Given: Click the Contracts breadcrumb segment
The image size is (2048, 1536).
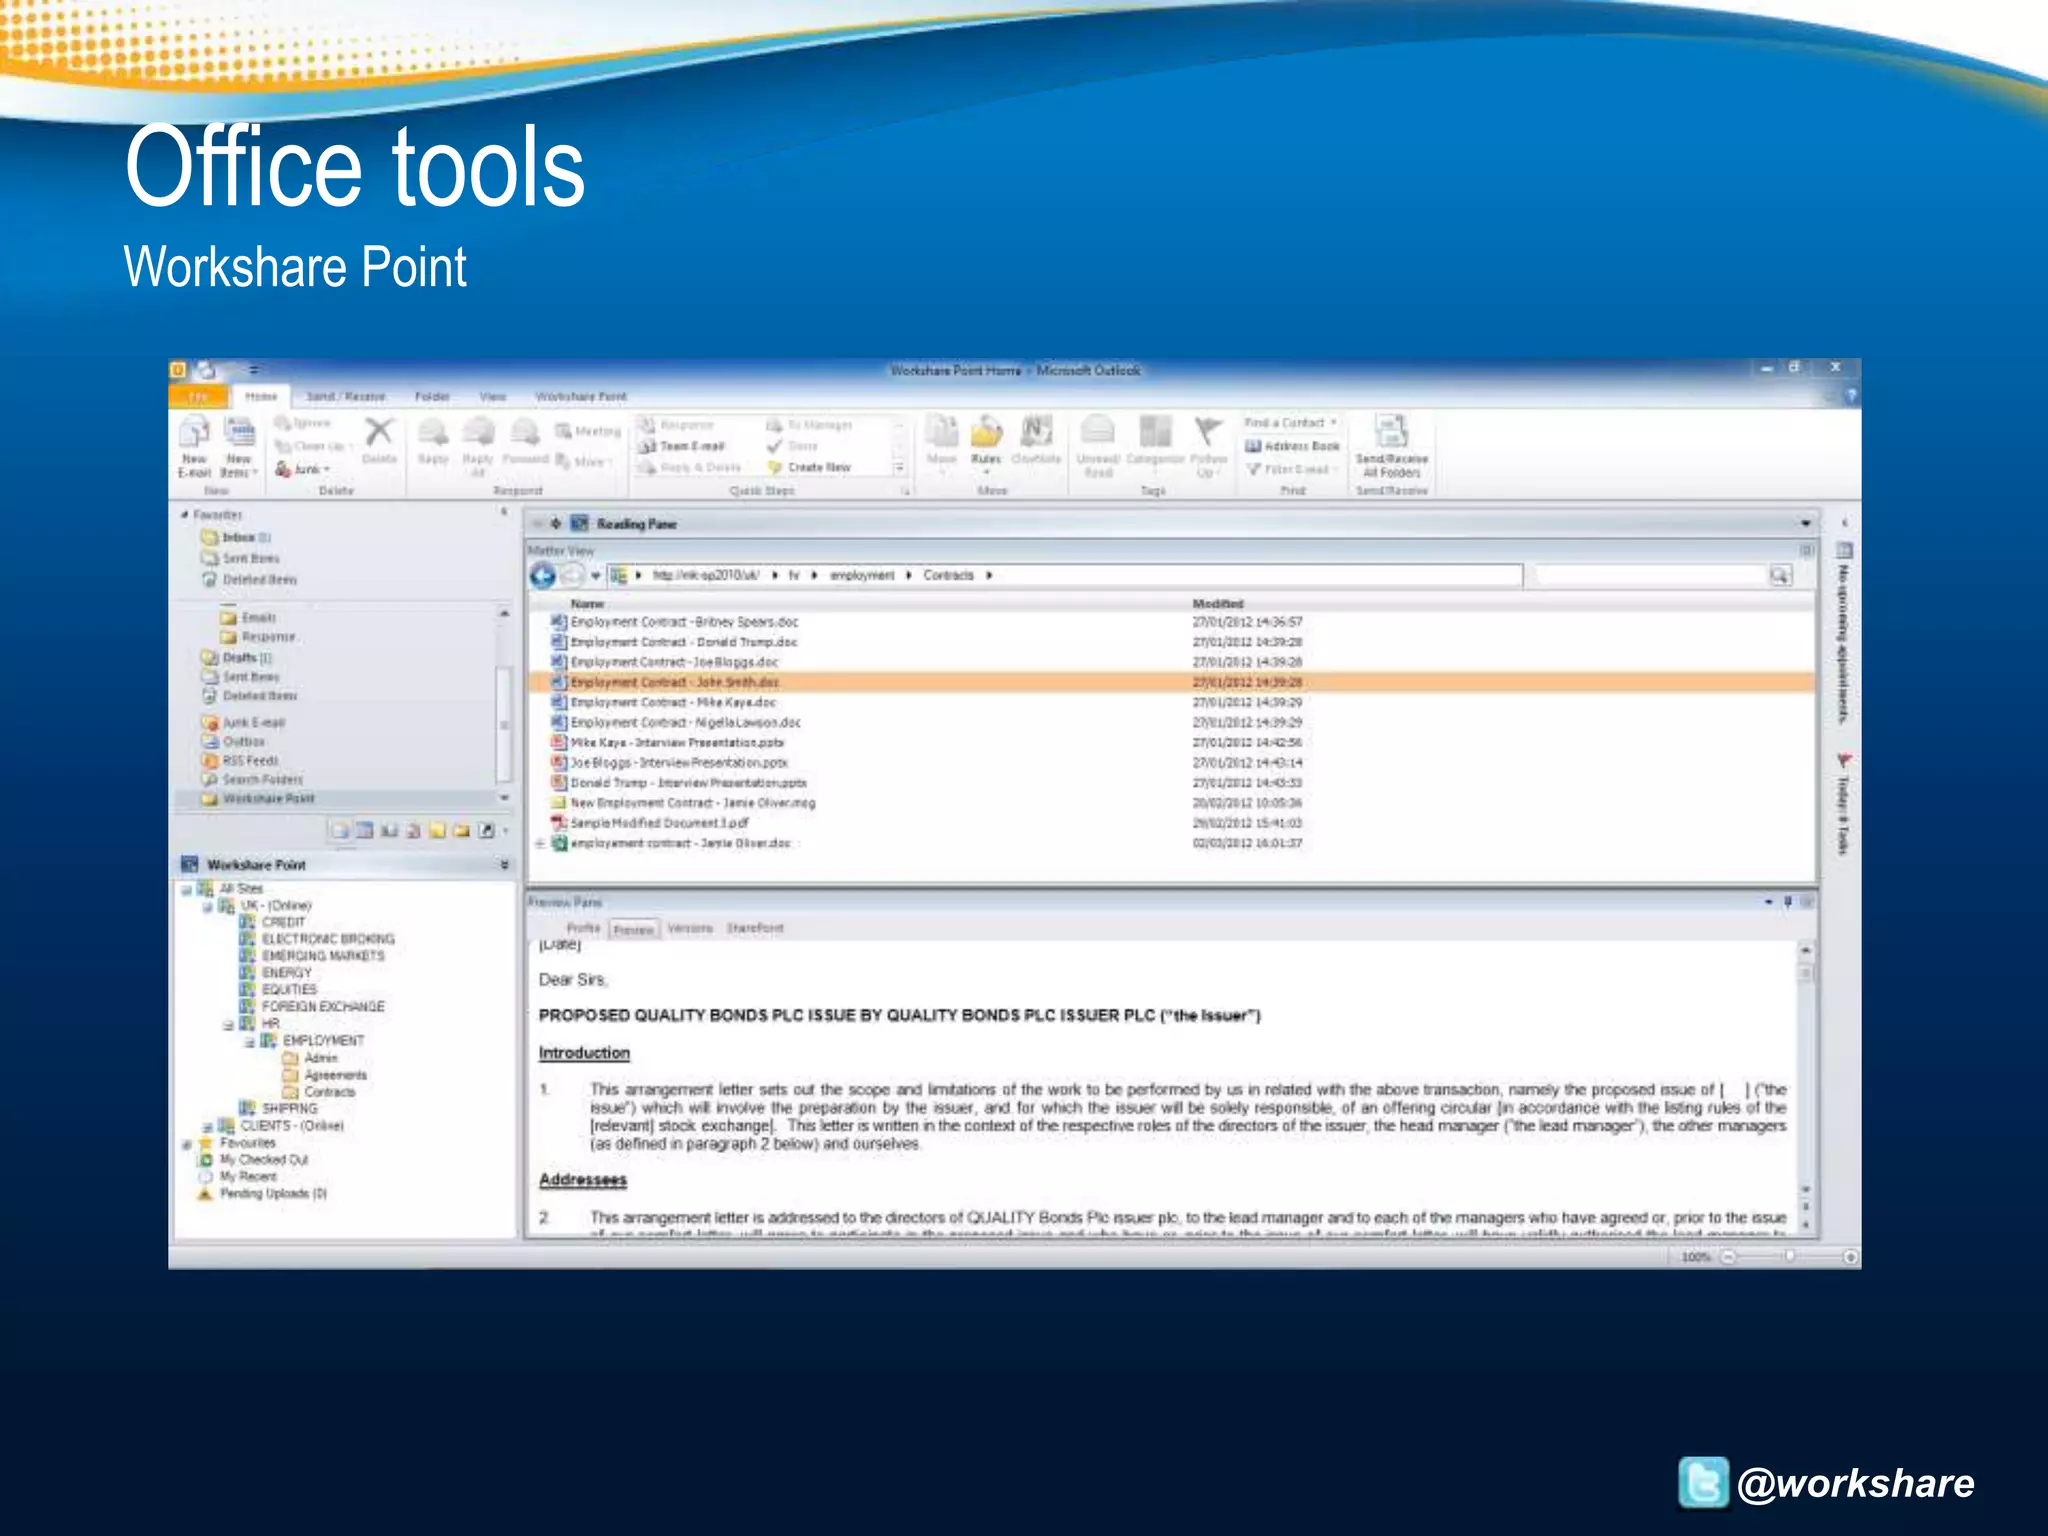Looking at the screenshot, I should pos(948,576).
